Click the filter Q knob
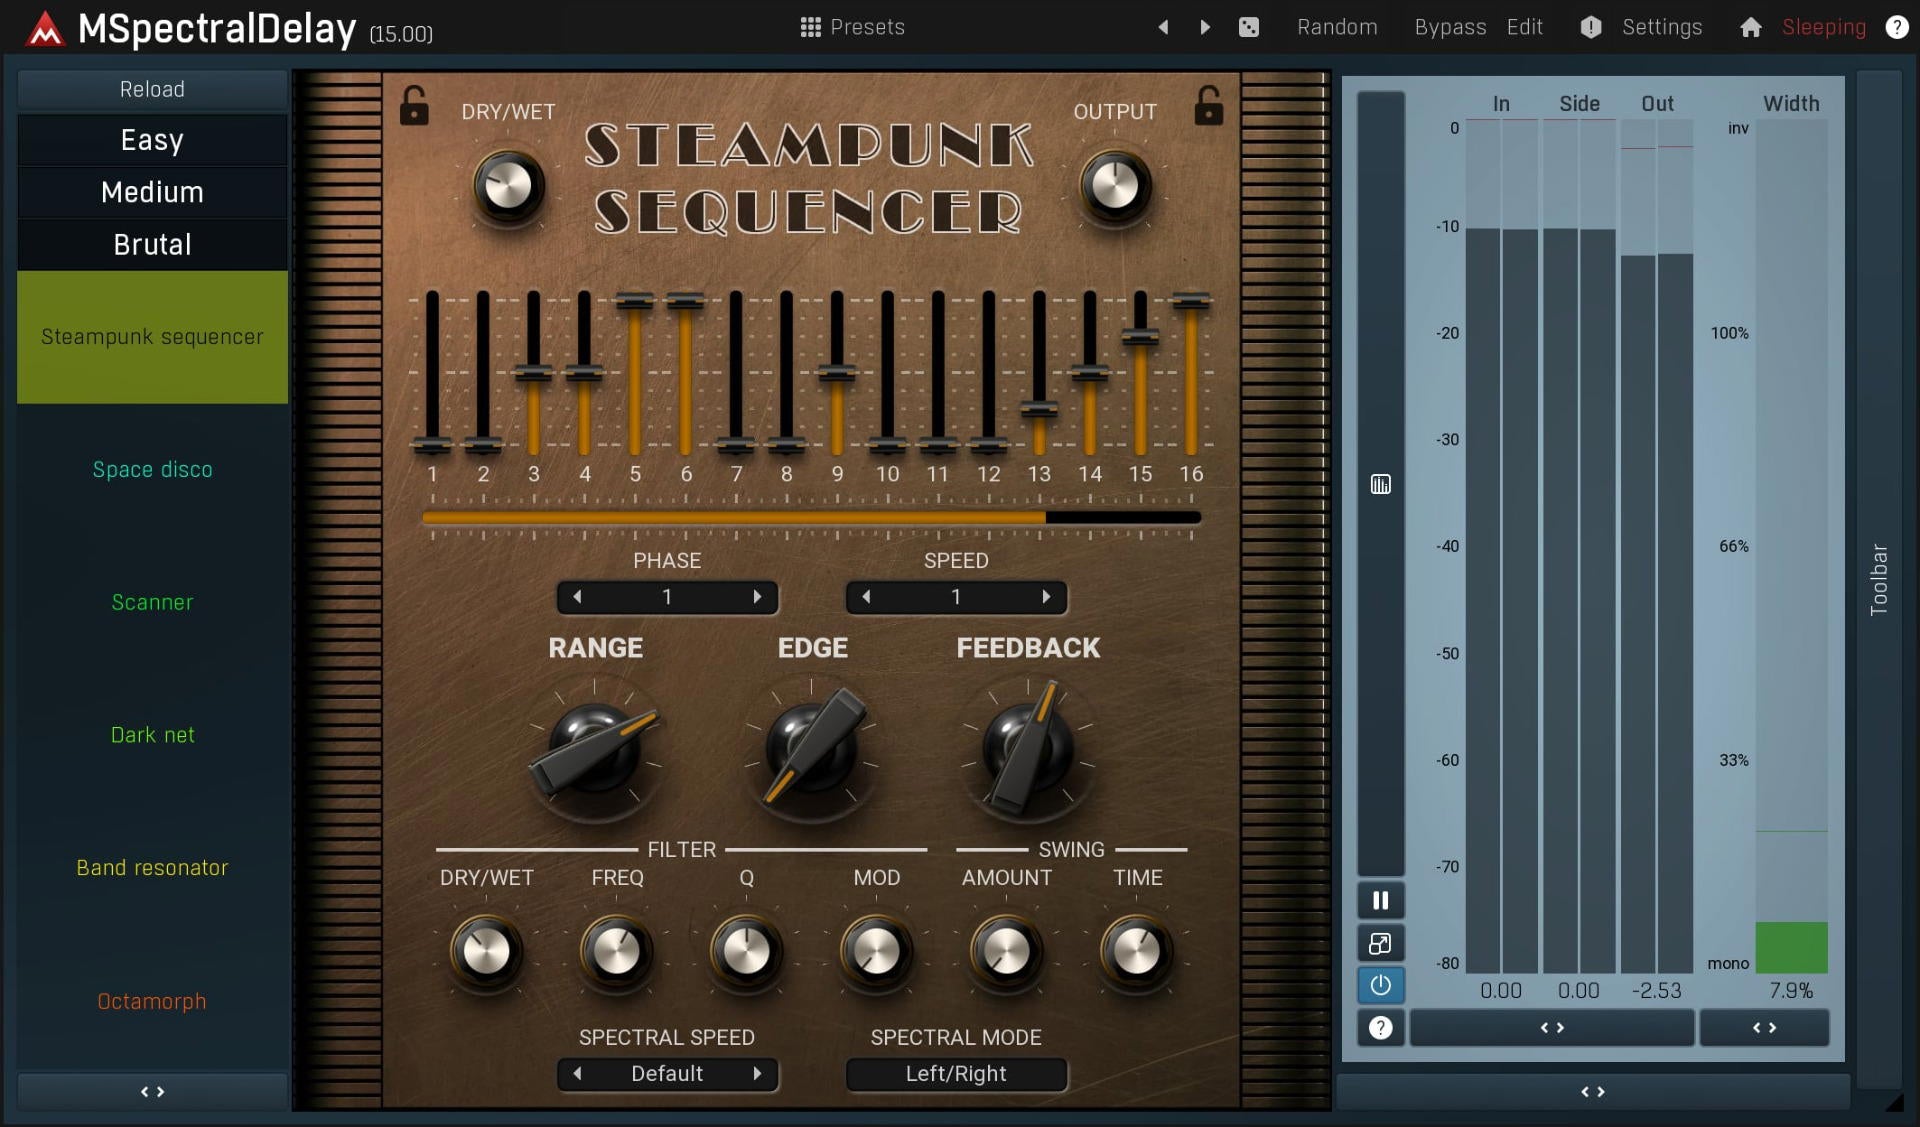The width and height of the screenshot is (1920, 1127). click(x=746, y=951)
